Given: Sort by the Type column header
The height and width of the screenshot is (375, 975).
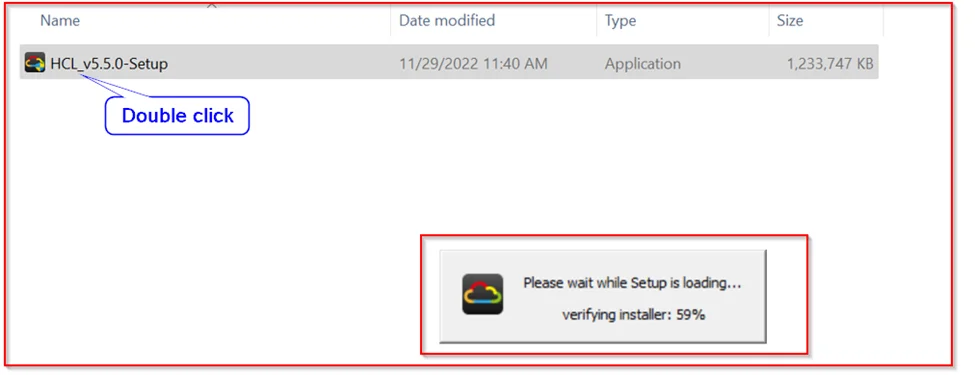Looking at the screenshot, I should (x=621, y=21).
